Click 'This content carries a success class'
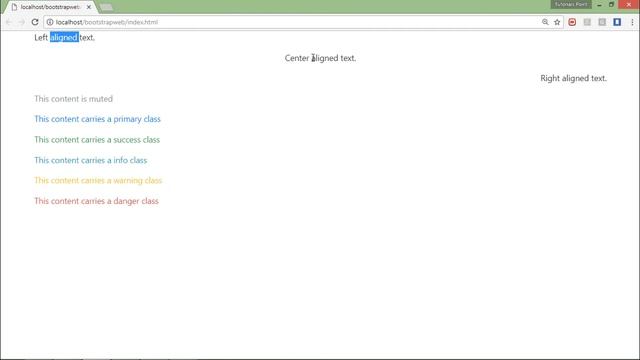 (x=97, y=140)
